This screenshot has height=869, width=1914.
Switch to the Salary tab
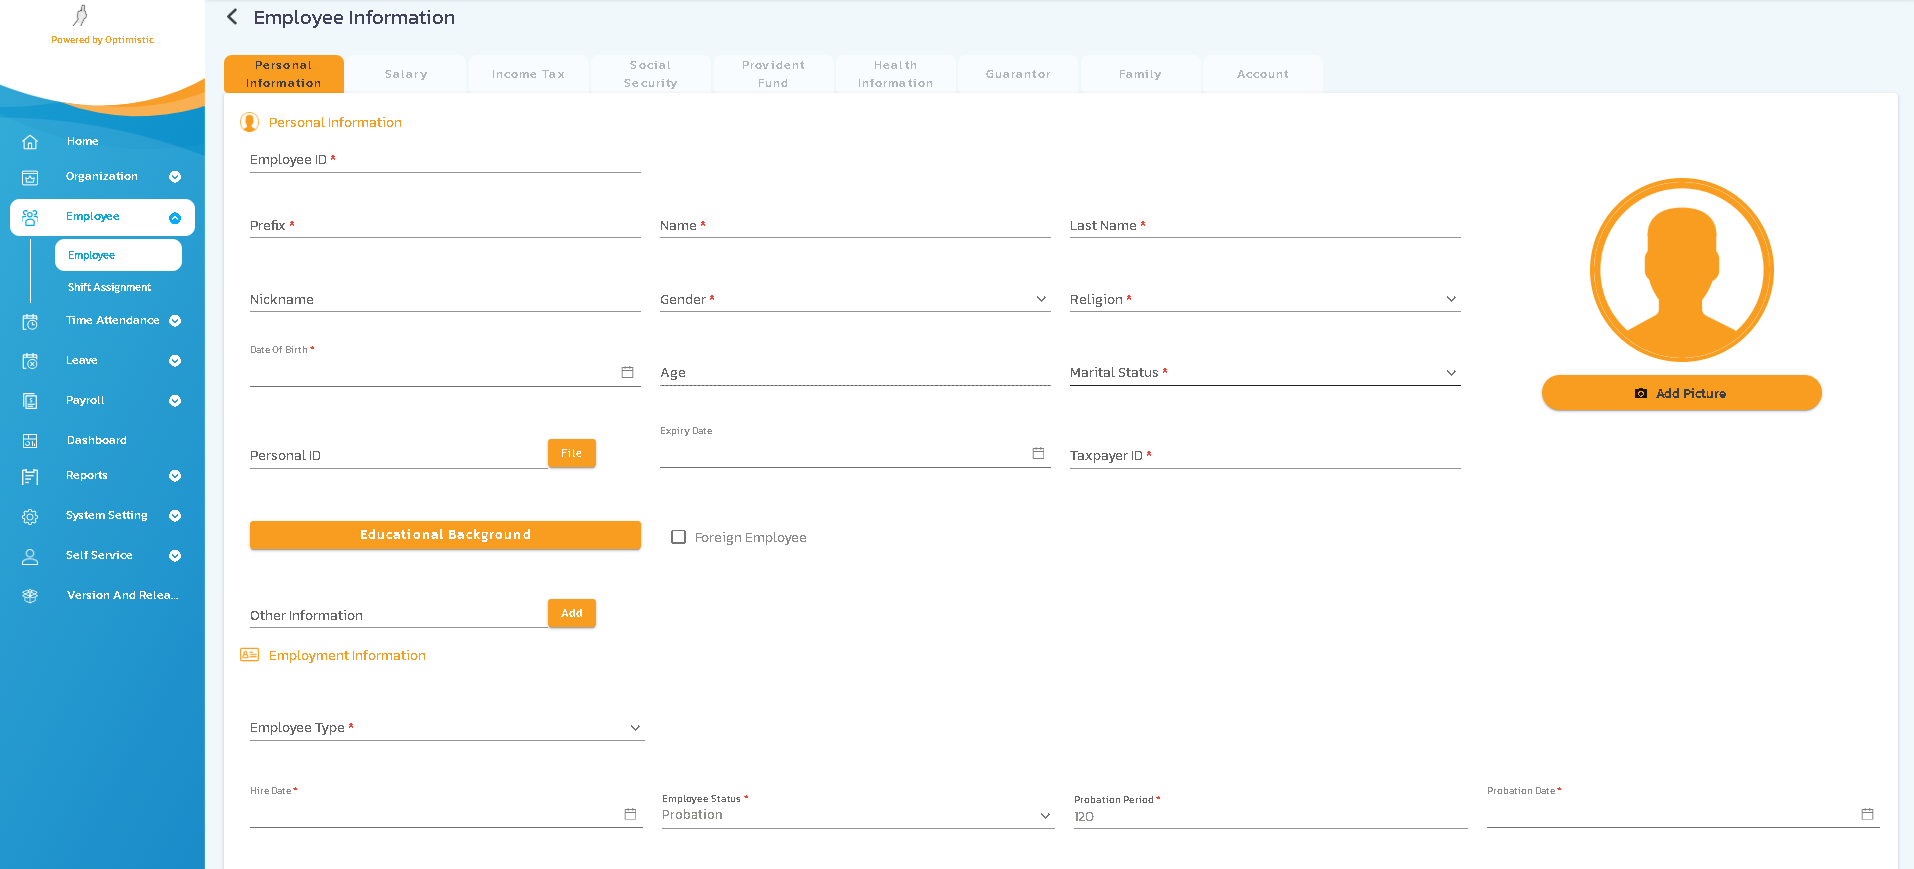(406, 74)
